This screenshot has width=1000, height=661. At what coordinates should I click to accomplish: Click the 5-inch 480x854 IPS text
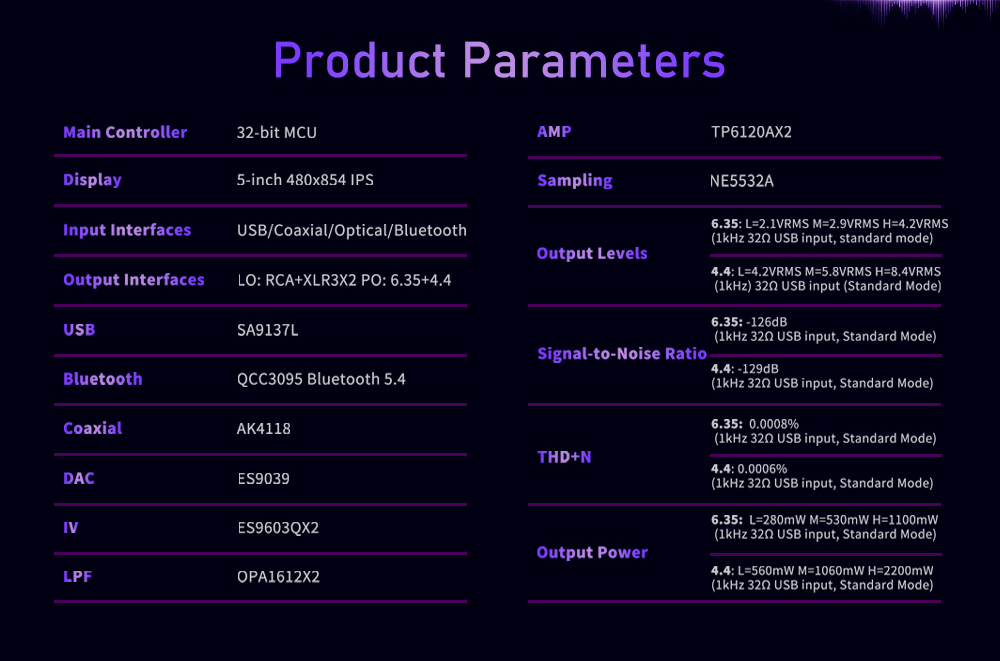click(x=305, y=180)
